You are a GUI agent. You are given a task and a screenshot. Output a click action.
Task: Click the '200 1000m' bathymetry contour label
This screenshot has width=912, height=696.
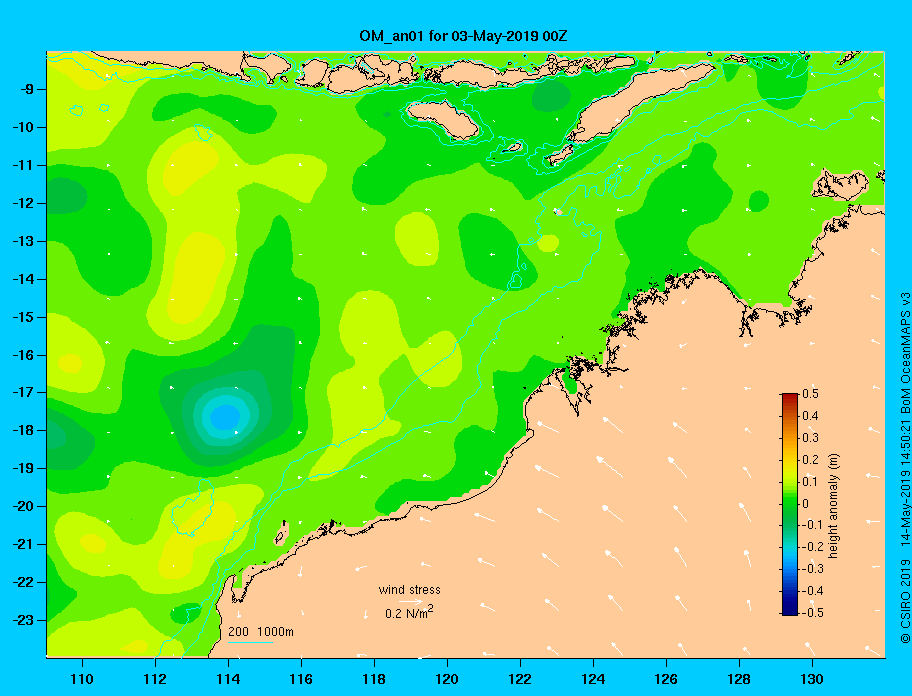(x=261, y=632)
